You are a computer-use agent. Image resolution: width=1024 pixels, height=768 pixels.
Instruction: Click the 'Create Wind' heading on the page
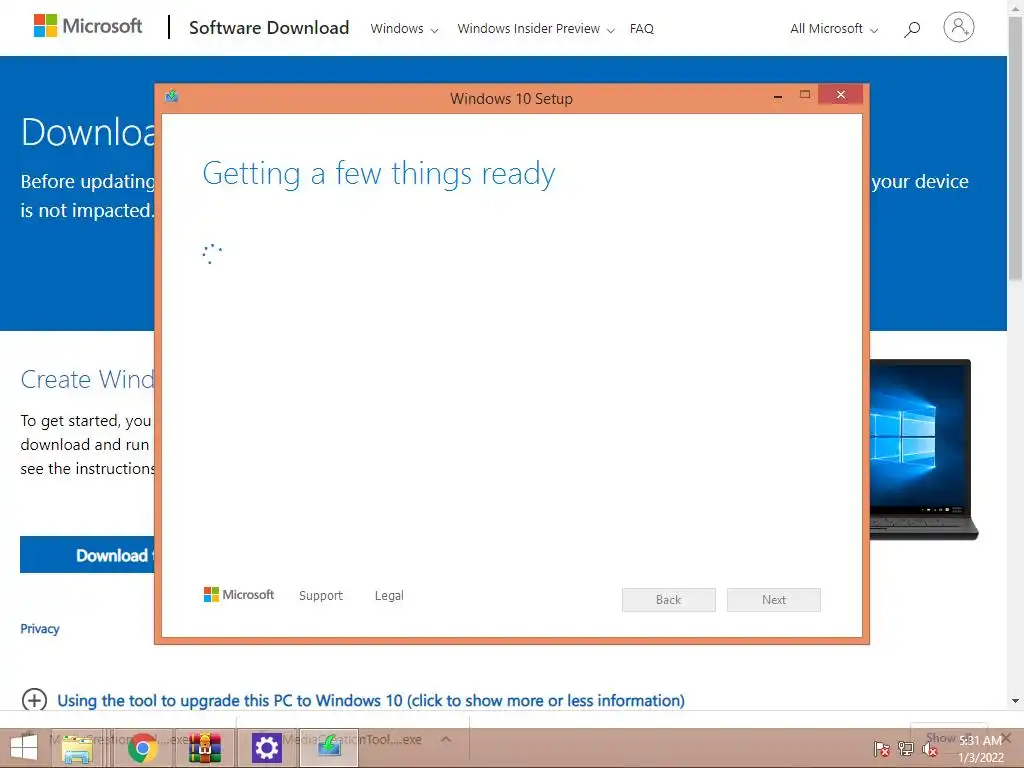(88, 379)
